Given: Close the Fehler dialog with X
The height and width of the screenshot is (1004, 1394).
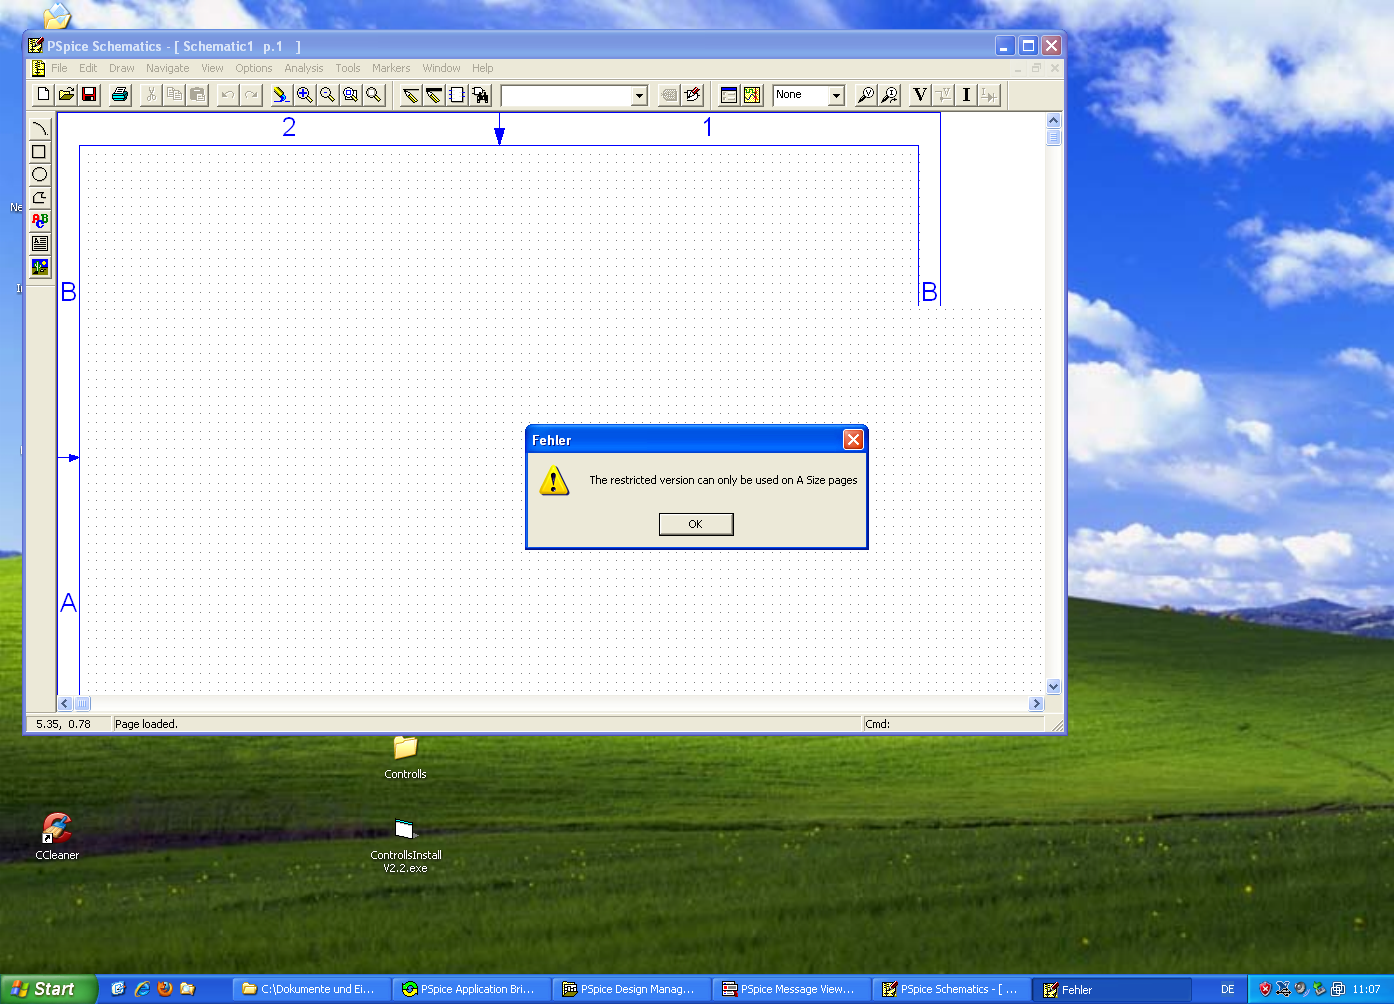Looking at the screenshot, I should point(853,439).
